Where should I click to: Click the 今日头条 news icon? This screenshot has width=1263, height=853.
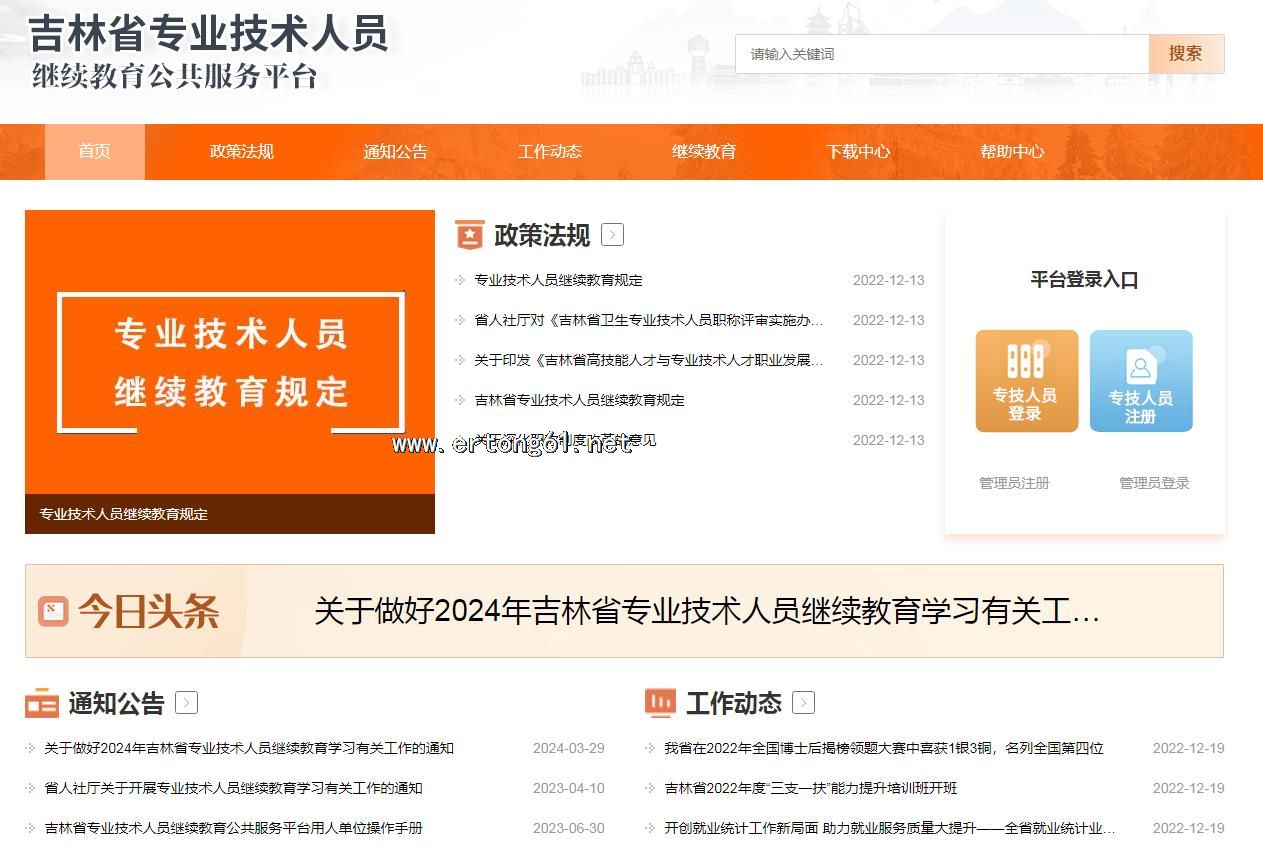(x=53, y=611)
